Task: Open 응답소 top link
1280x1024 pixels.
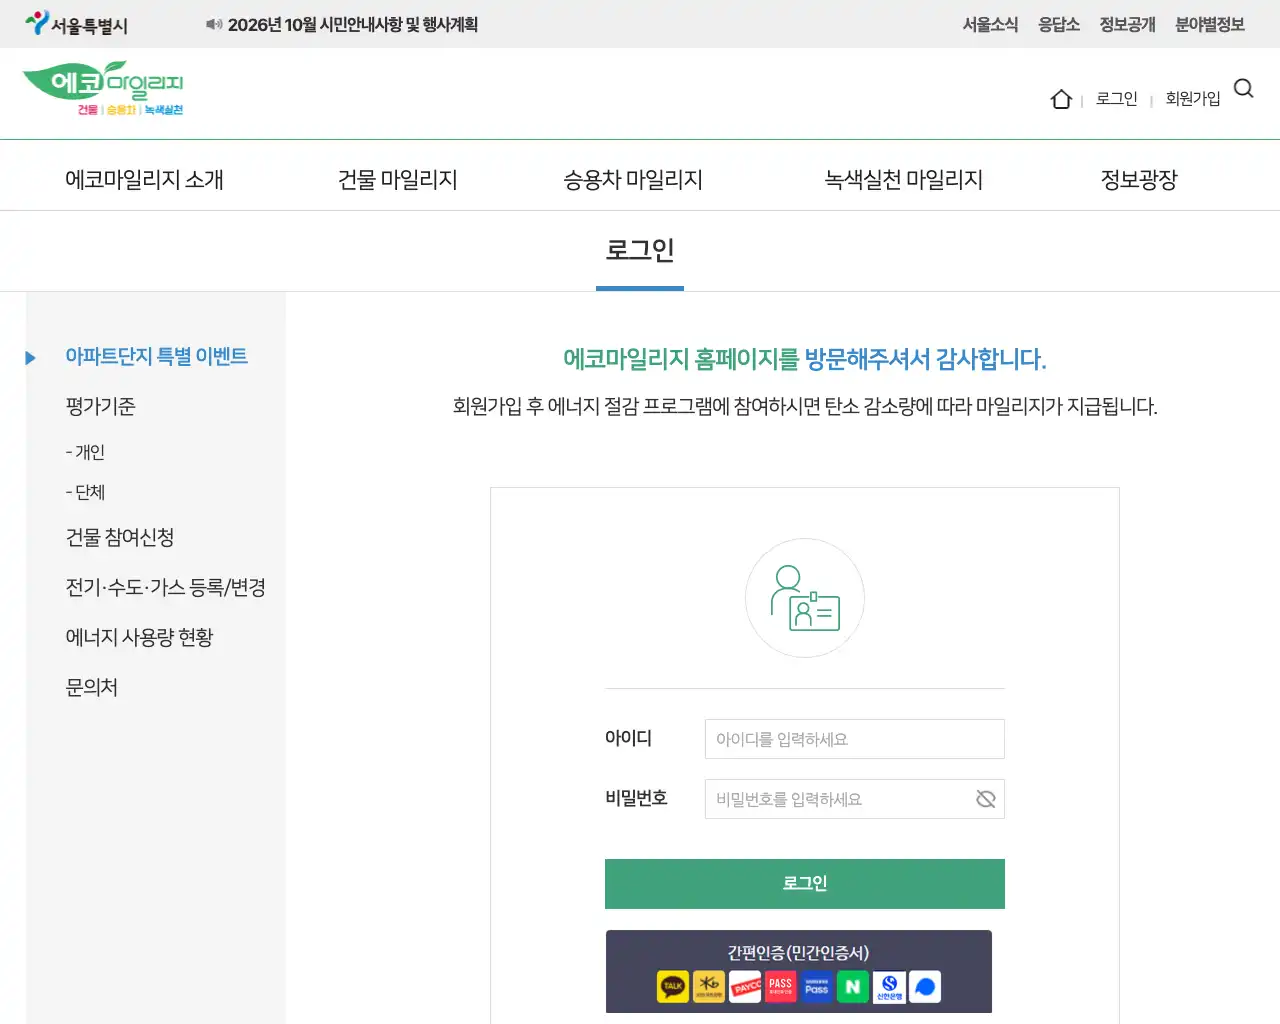Action: click(1059, 24)
